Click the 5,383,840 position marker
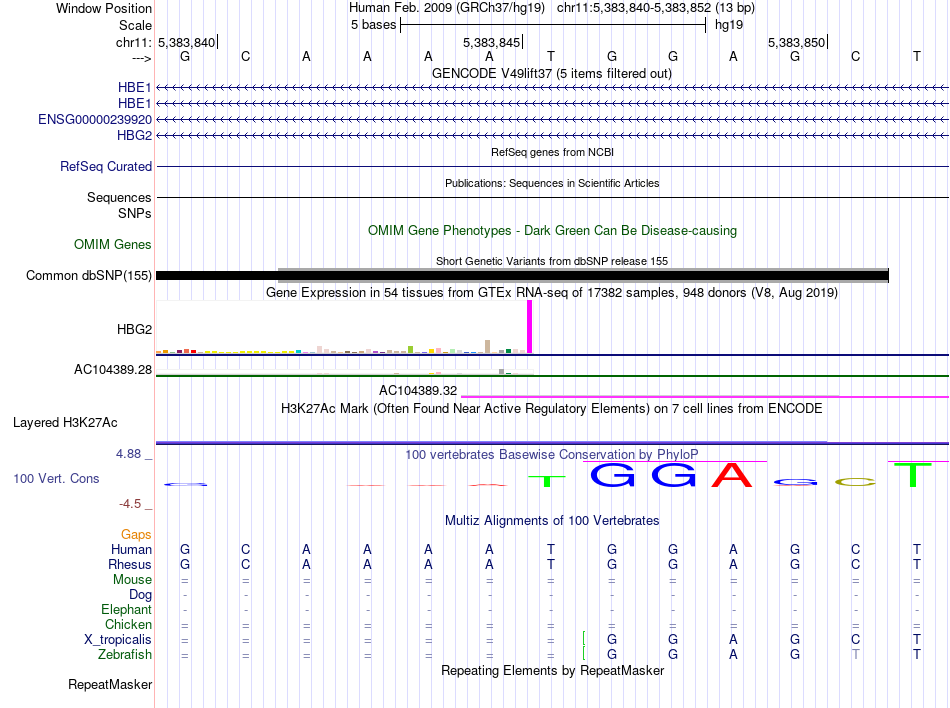The width and height of the screenshot is (950, 708). 187,42
